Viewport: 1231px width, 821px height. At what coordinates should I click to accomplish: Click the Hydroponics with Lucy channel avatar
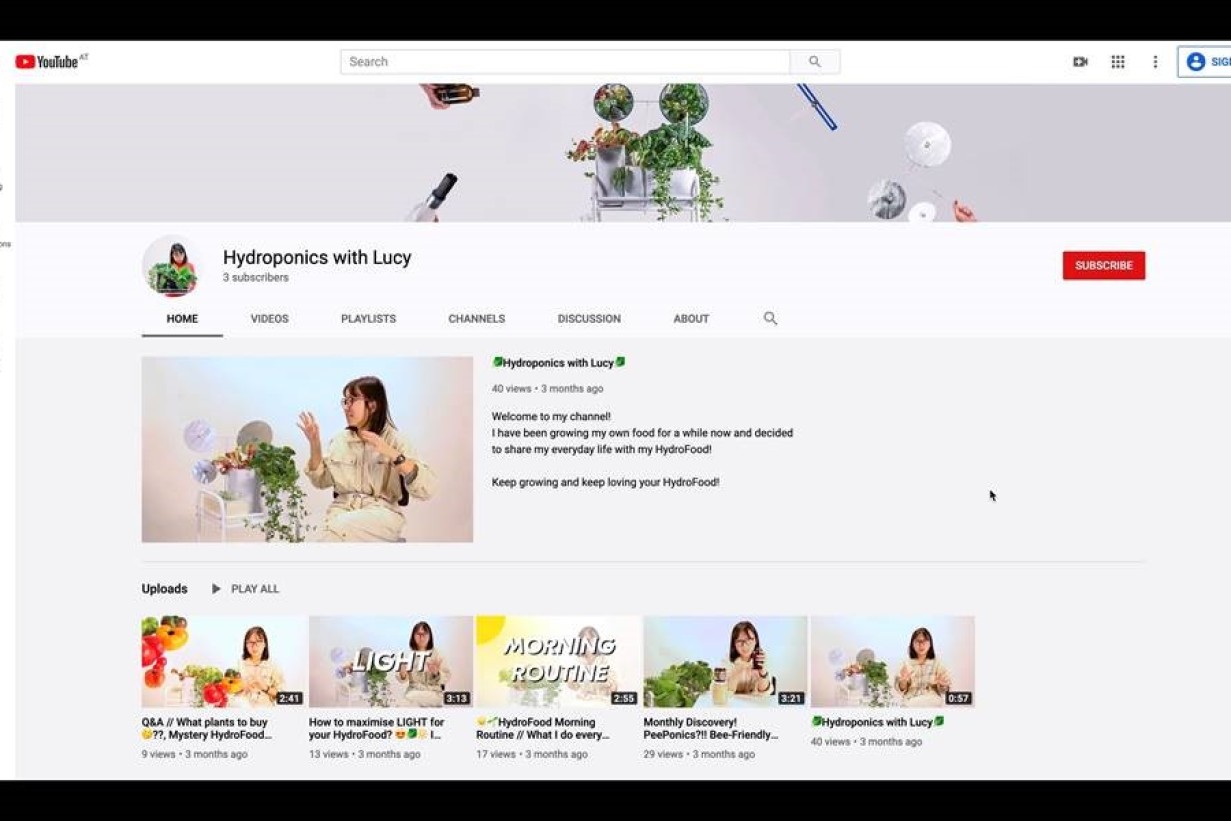[x=172, y=266]
